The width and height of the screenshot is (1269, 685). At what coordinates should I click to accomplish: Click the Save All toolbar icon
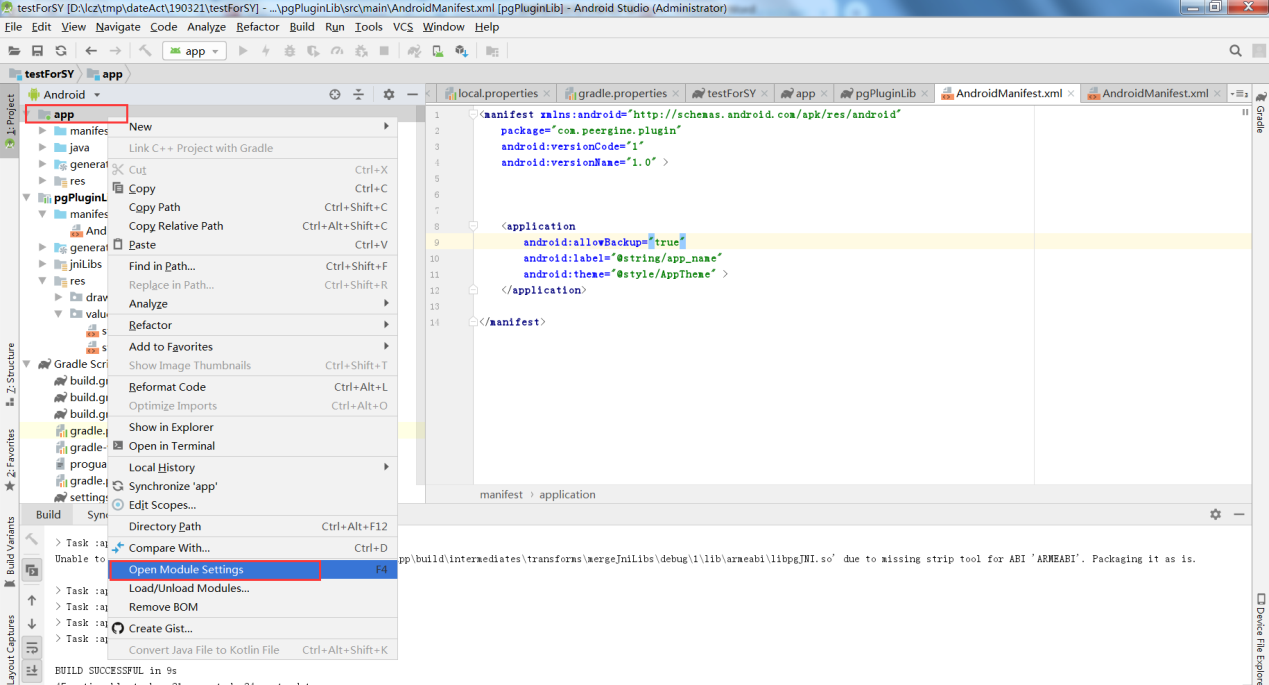tap(37, 51)
